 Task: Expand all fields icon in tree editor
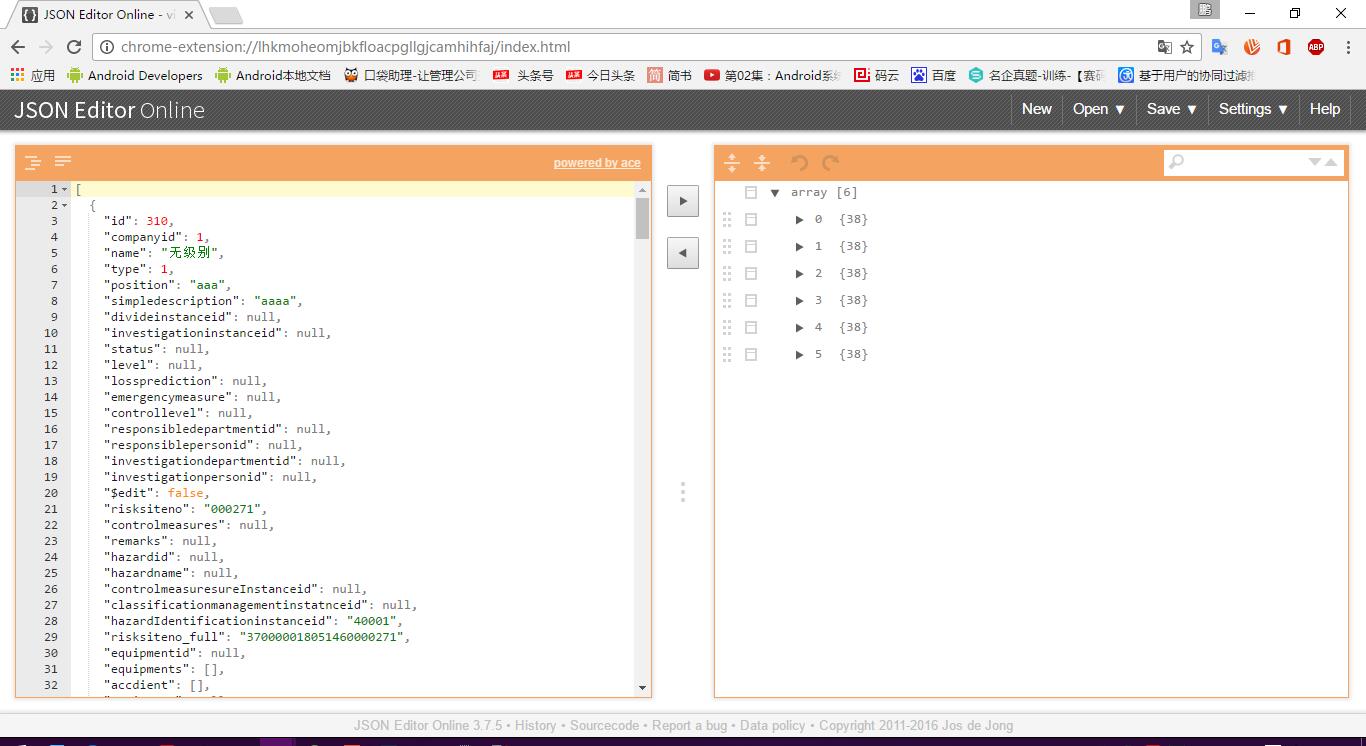click(732, 163)
